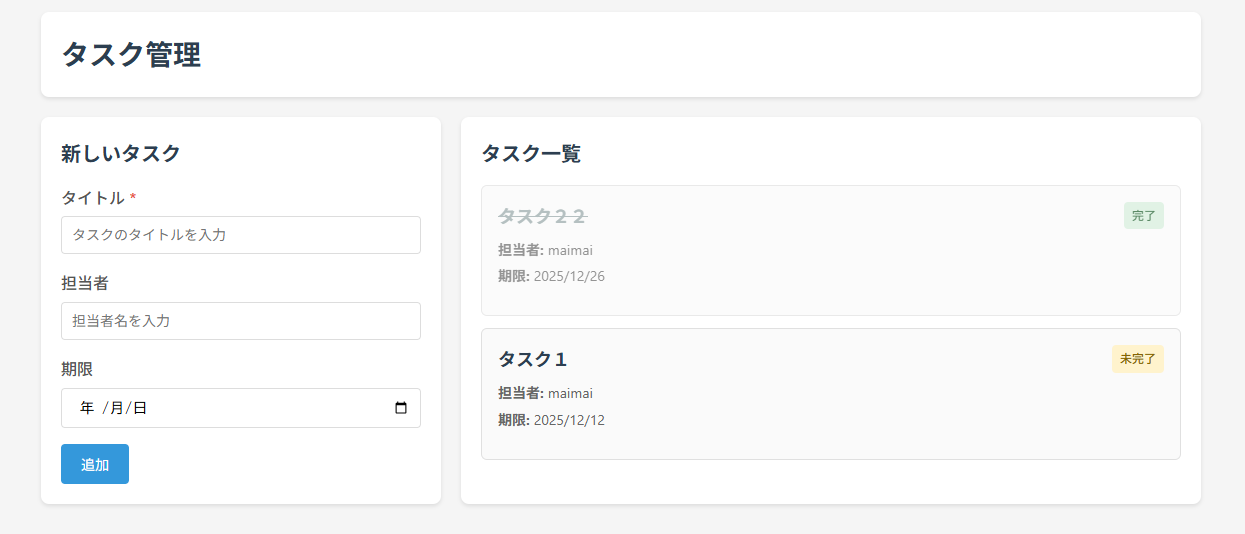Click the 新しいタスク form heading
The image size is (1245, 534).
[x=120, y=154]
